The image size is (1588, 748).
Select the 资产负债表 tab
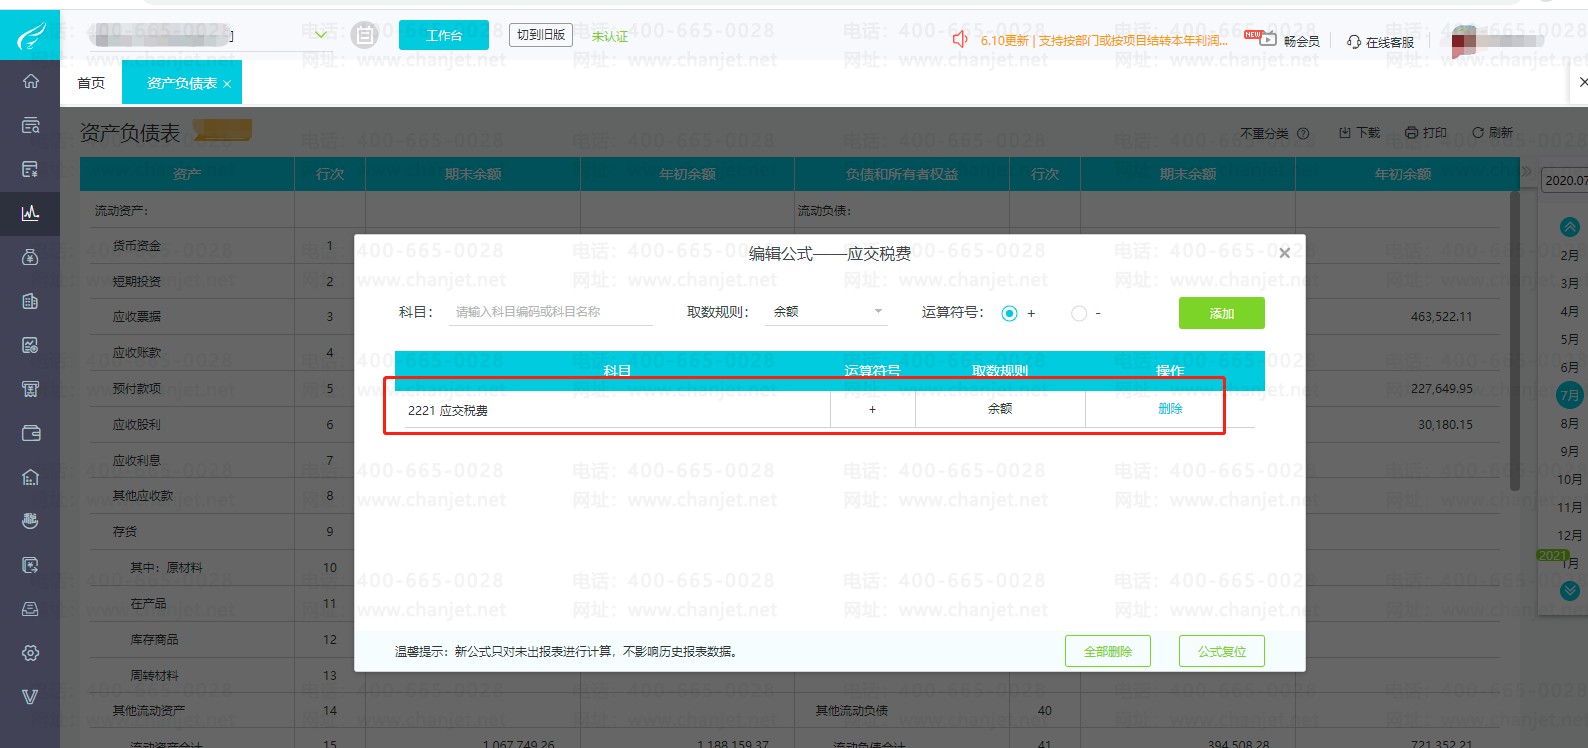point(182,83)
